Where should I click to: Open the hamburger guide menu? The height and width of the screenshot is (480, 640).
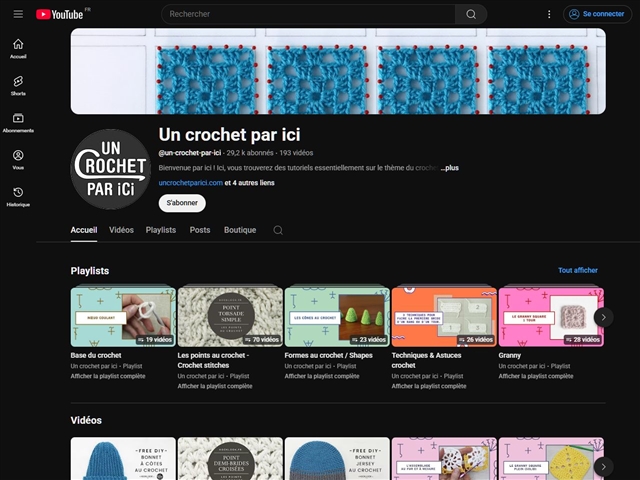point(18,14)
